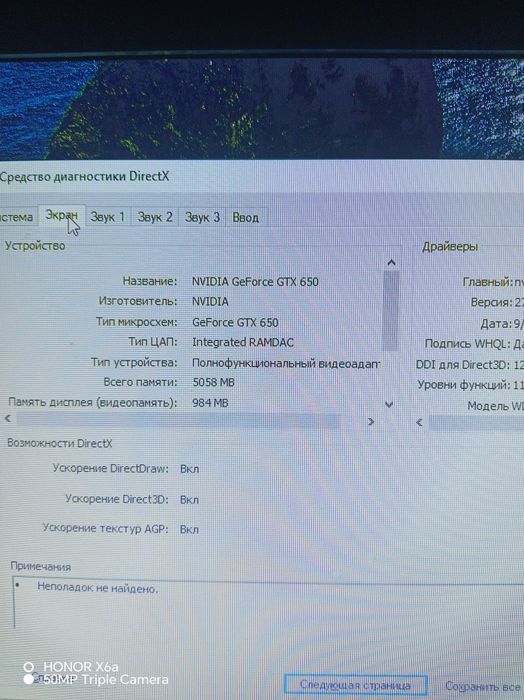
Task: Click the Неполадок не найдено note
Action: coord(98,588)
